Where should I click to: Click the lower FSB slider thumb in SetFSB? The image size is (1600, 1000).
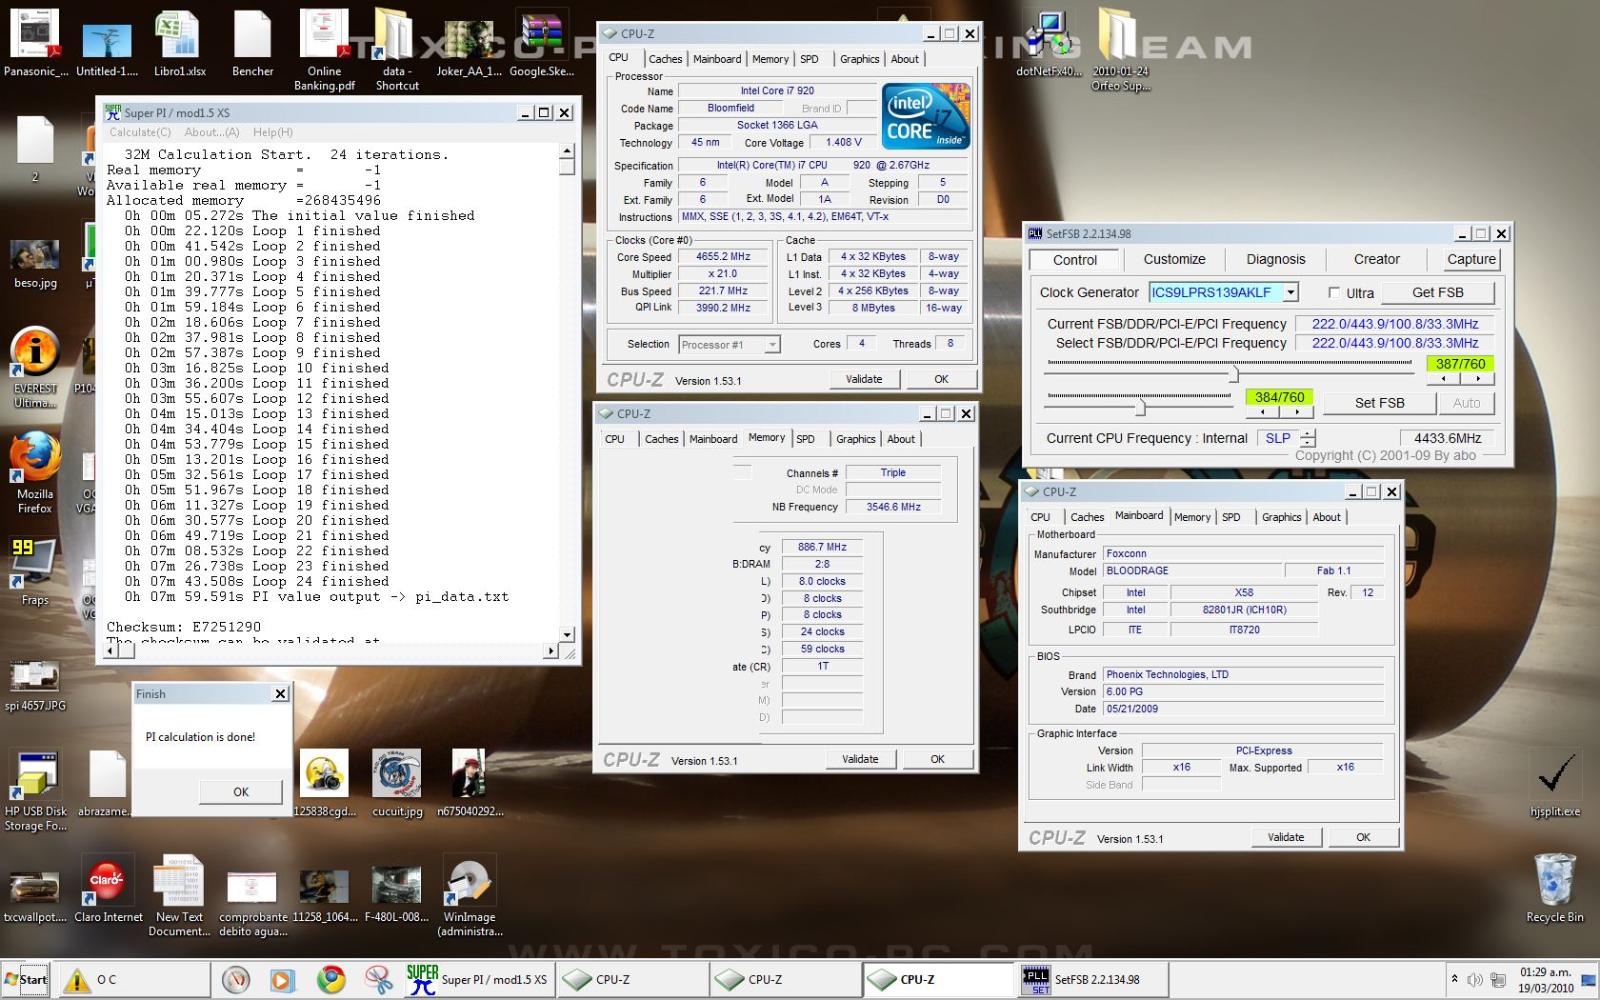point(1140,406)
